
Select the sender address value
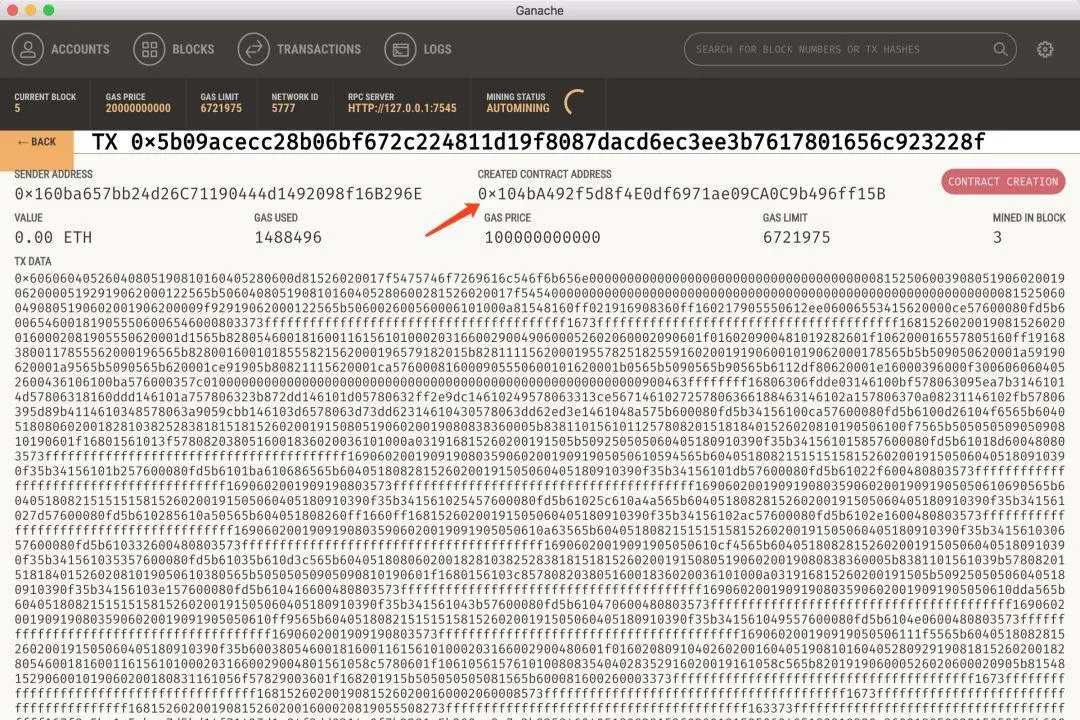point(218,194)
